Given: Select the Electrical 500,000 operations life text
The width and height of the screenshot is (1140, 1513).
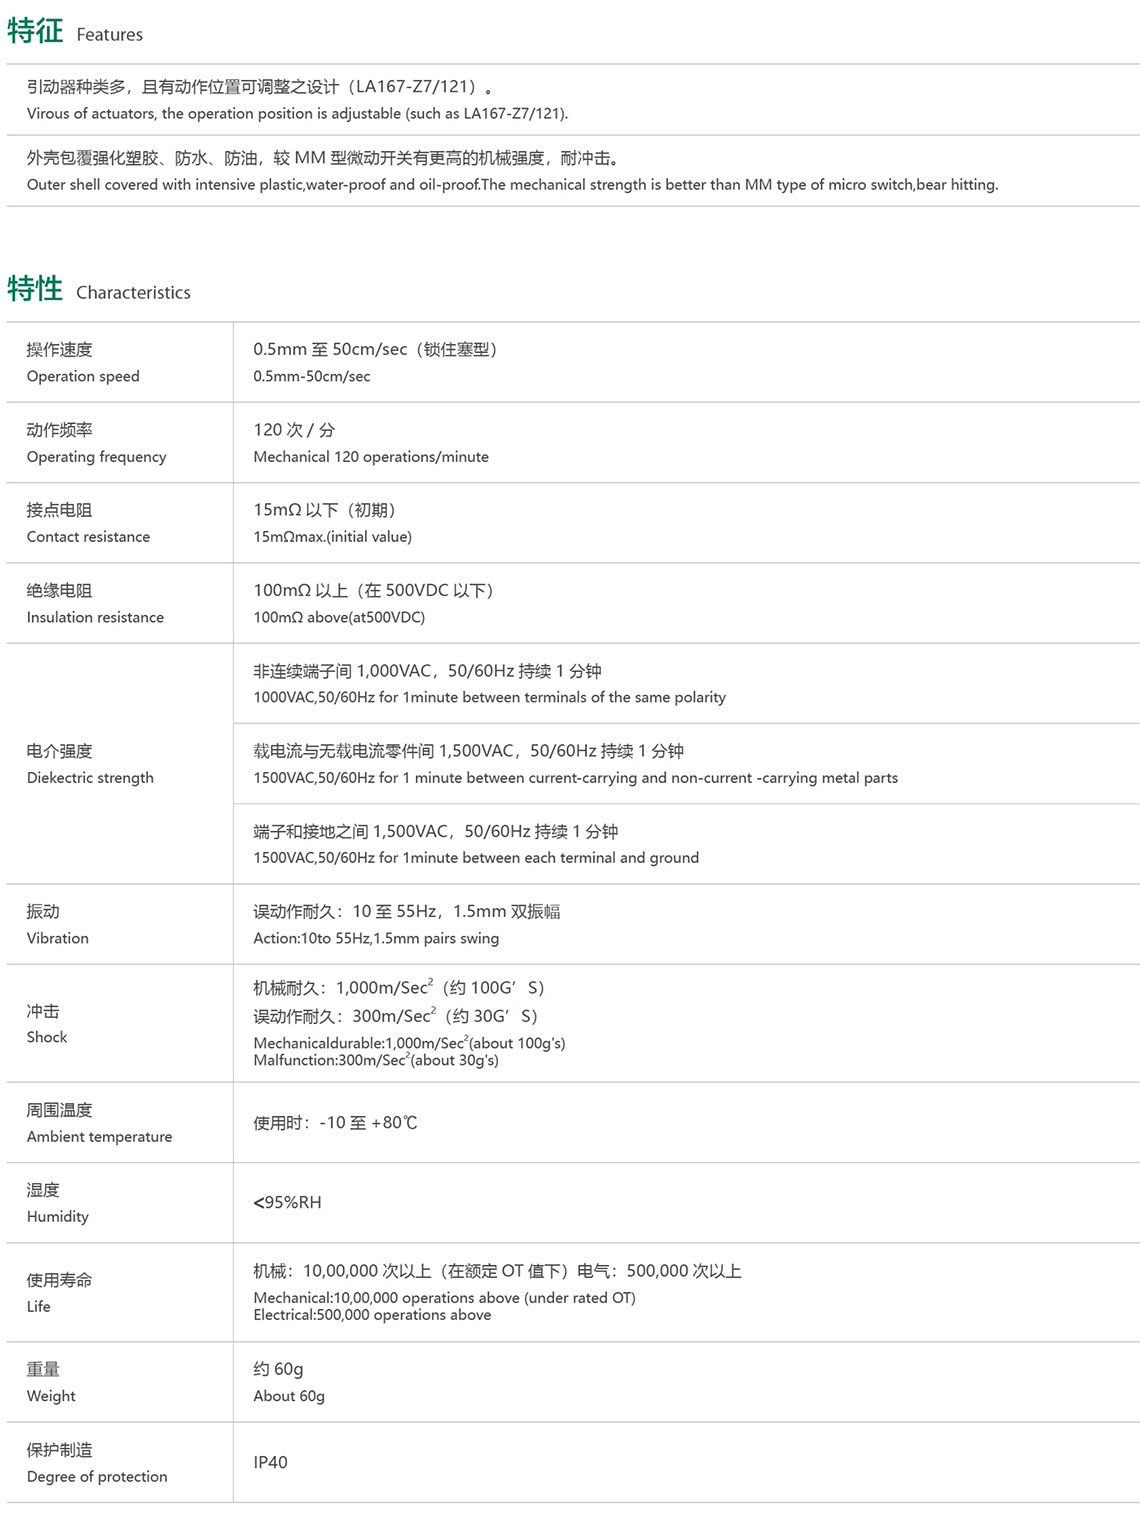Looking at the screenshot, I should 372,1315.
